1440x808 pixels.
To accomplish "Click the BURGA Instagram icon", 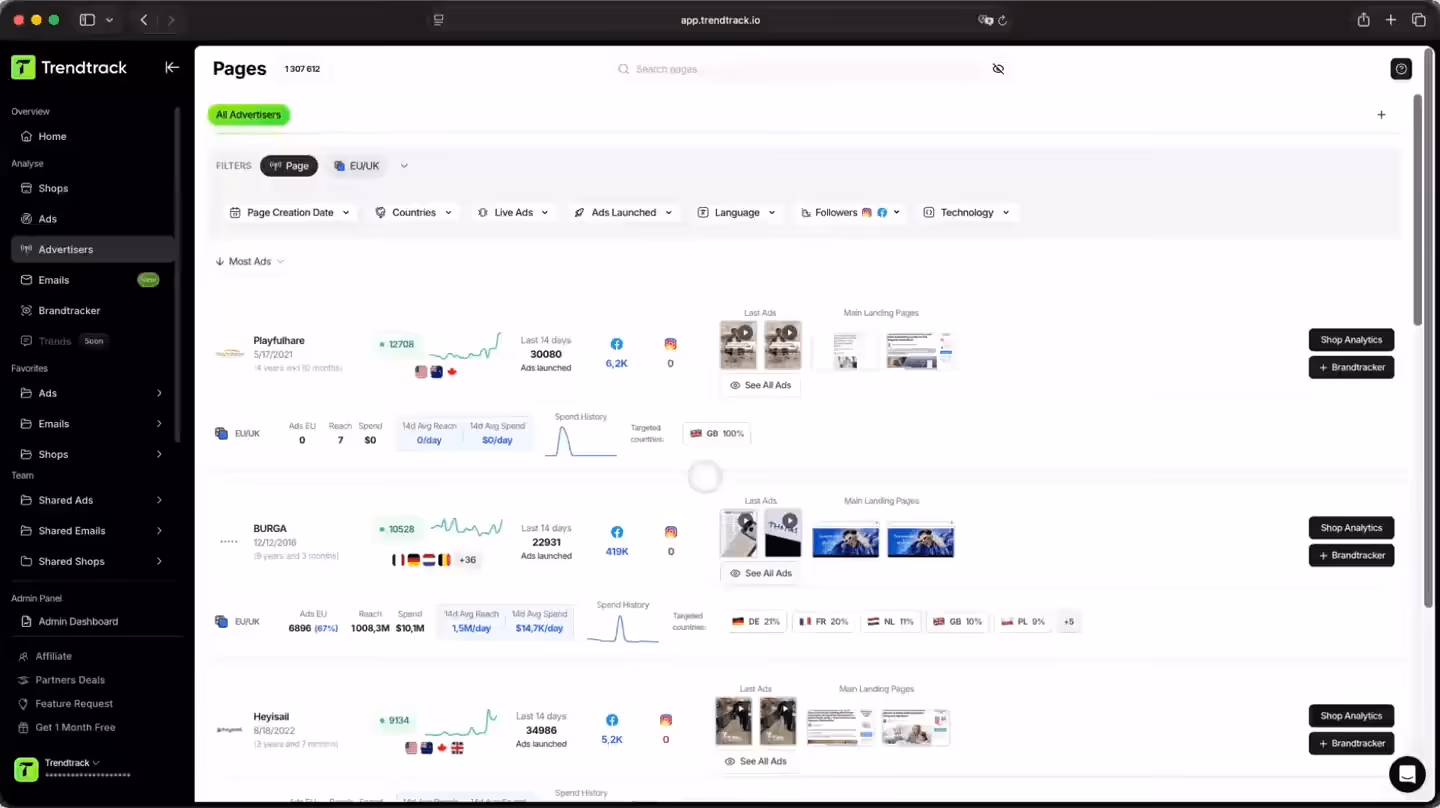I will (670, 532).
